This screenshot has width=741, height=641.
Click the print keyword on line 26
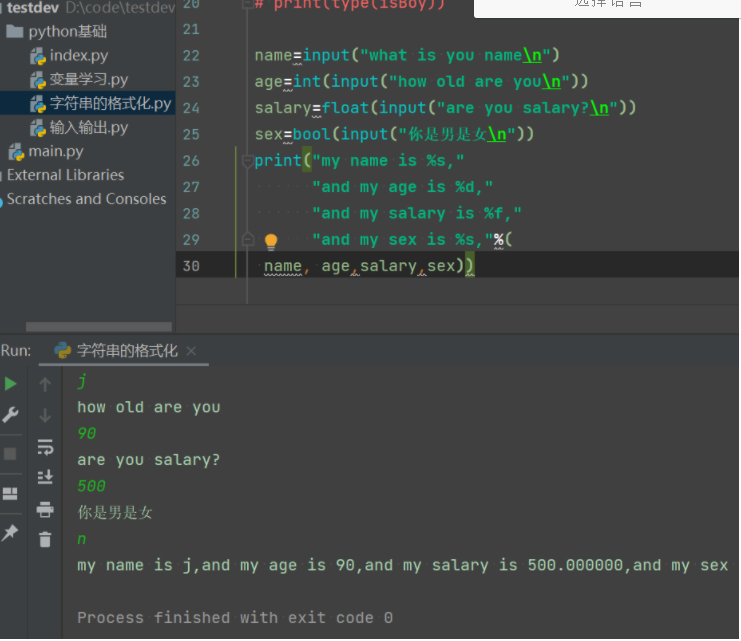[278, 161]
